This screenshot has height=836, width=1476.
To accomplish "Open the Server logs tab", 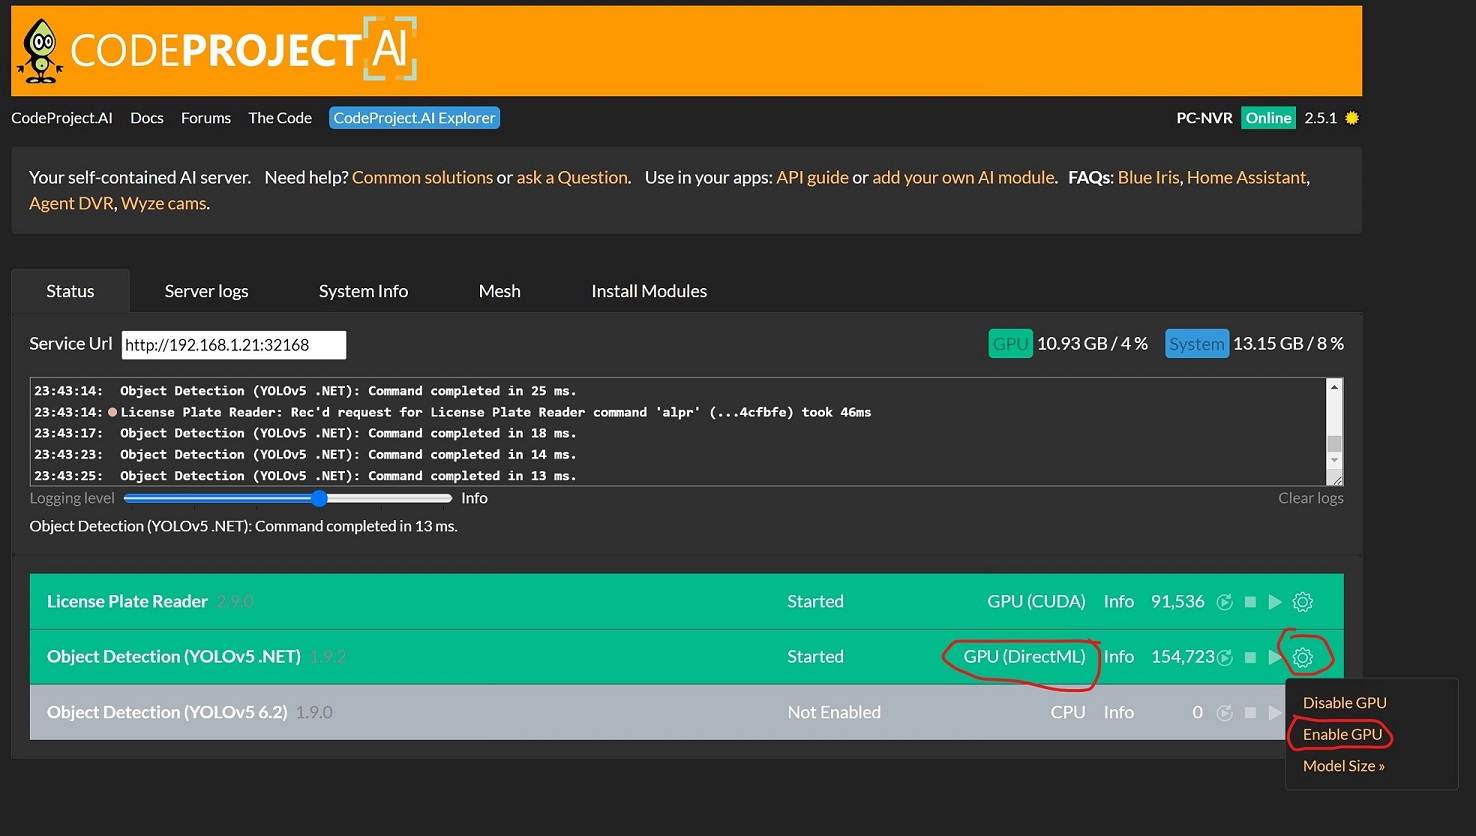I will [206, 291].
